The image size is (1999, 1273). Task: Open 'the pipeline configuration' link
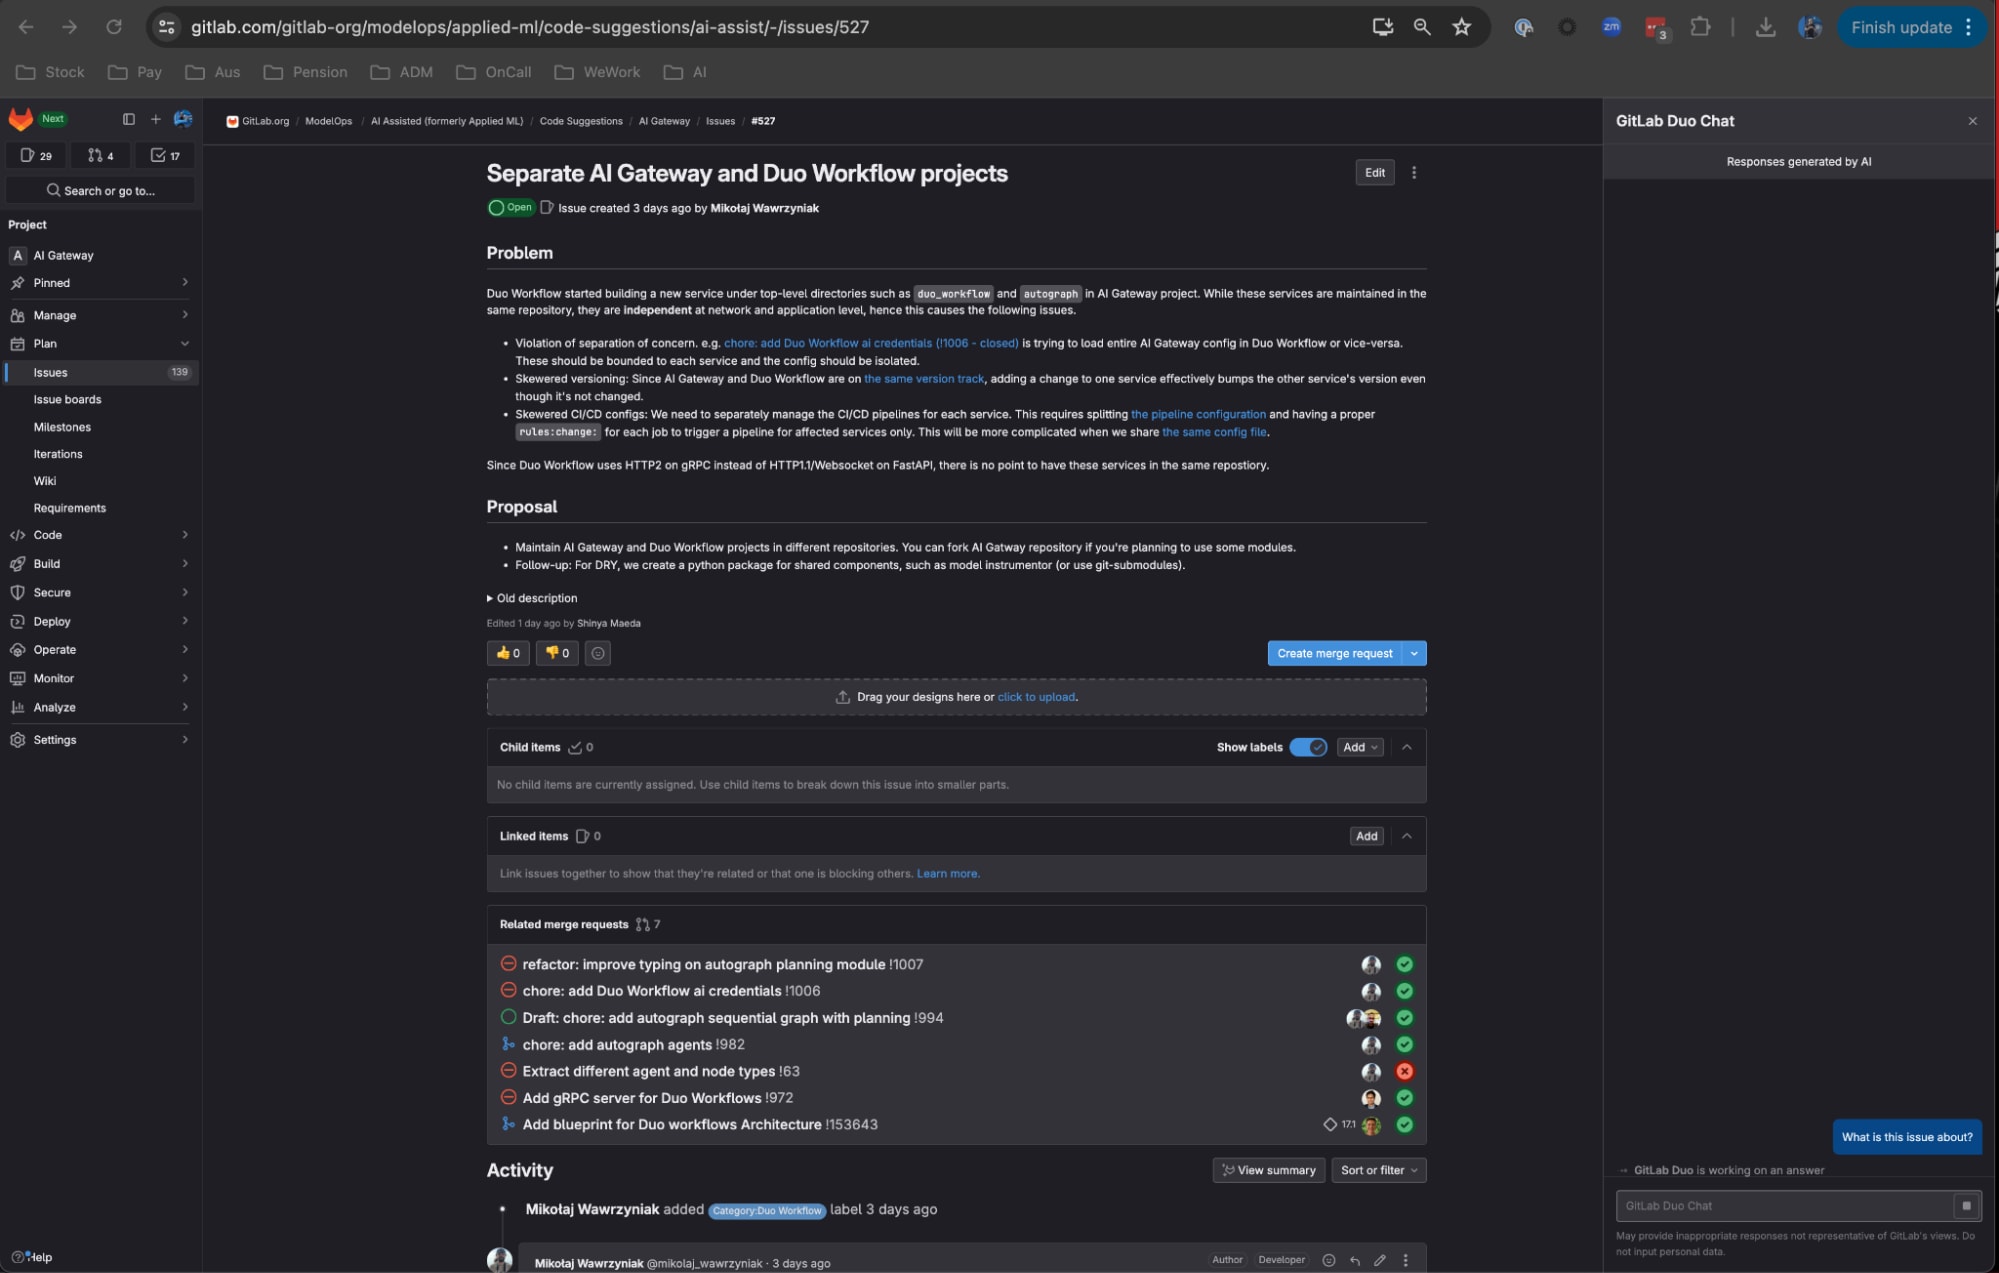[x=1198, y=414]
